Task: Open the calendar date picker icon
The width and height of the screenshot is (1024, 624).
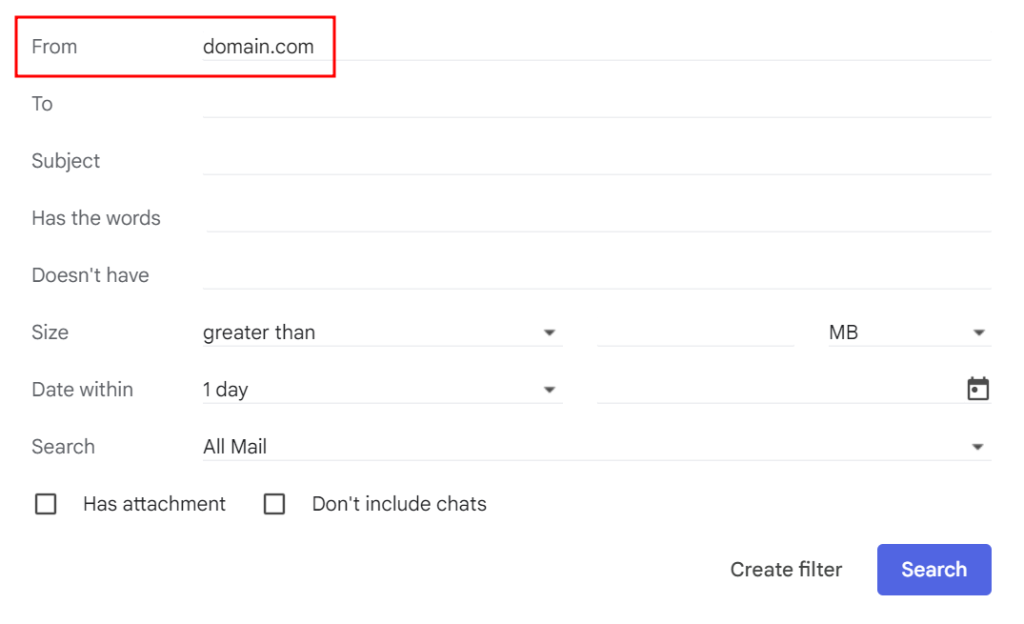Action: pyautogui.click(x=977, y=389)
